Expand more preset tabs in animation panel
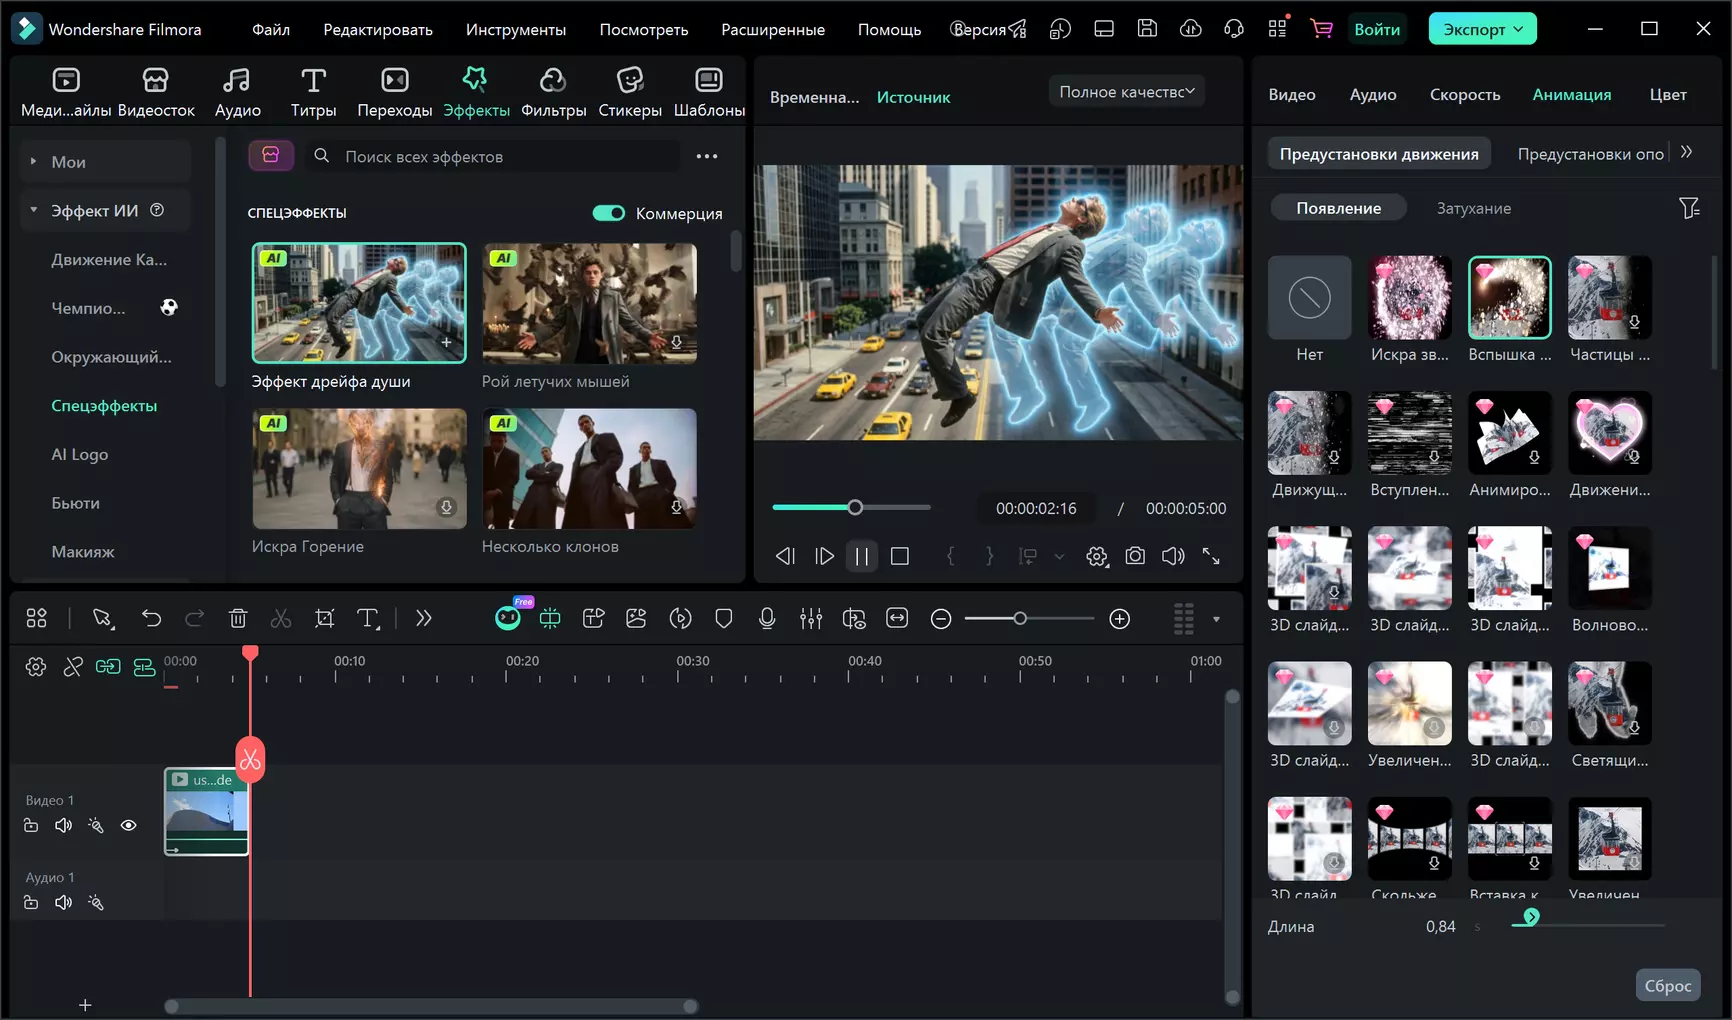The image size is (1732, 1020). [x=1687, y=152]
